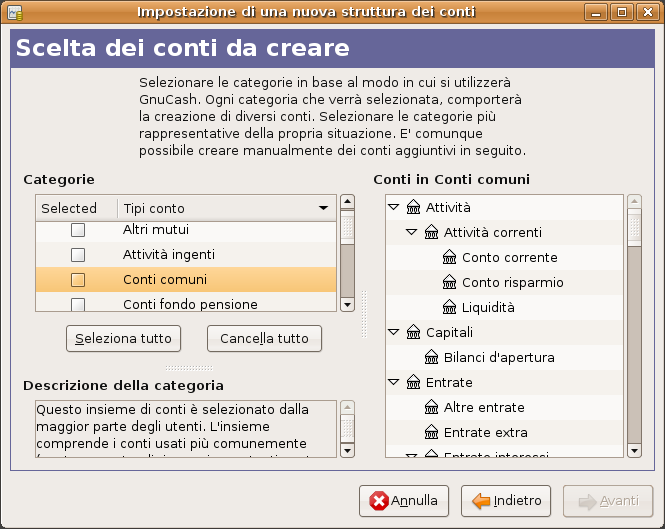The height and width of the screenshot is (529, 665).
Task: Click the Selected column header
Action: pyautogui.click(x=77, y=208)
